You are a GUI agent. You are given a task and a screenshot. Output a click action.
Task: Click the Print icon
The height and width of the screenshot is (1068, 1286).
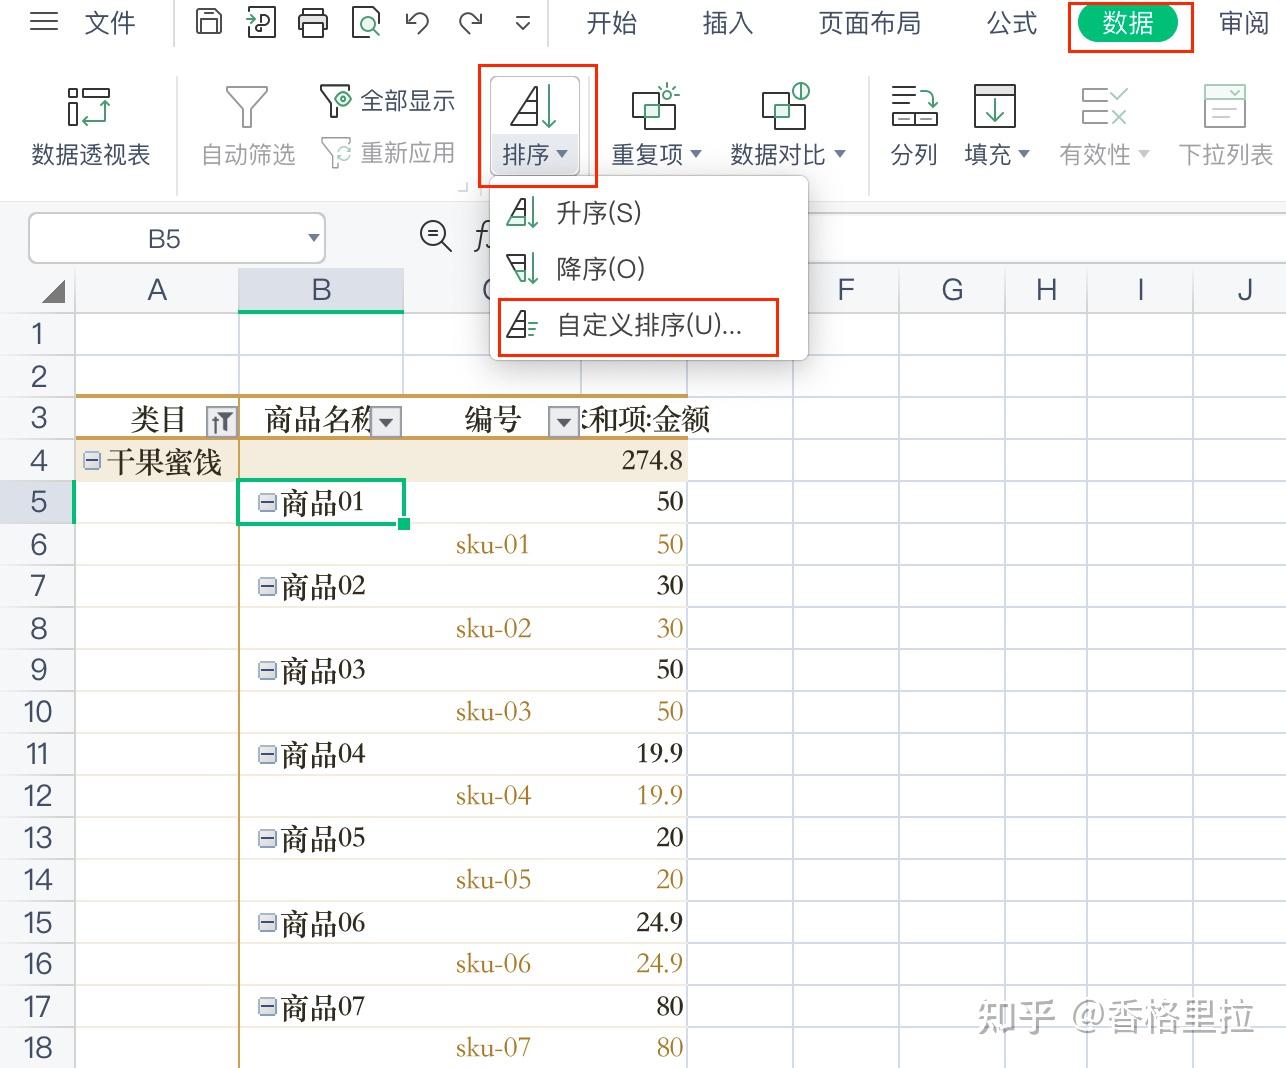tap(314, 22)
